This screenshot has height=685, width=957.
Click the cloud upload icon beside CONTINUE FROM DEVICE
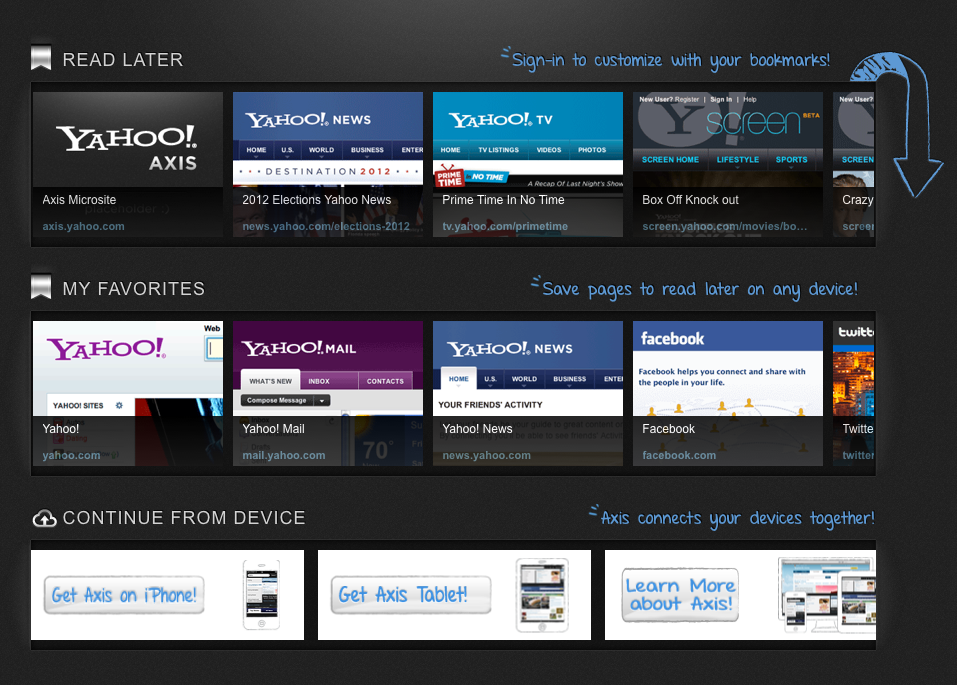[x=45, y=518]
